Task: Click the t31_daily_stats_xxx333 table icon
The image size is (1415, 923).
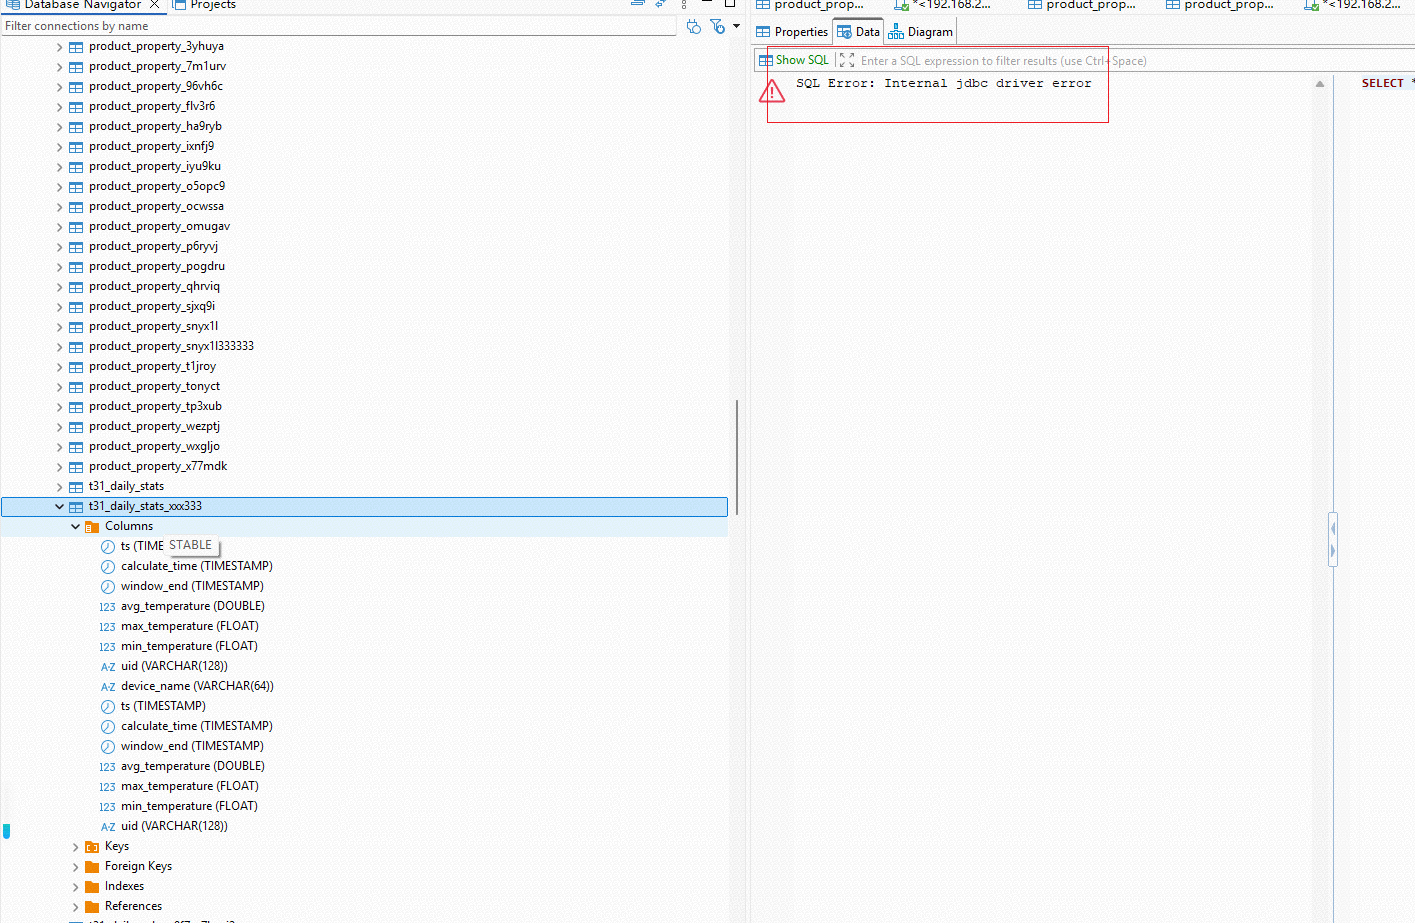Action: pyautogui.click(x=76, y=507)
